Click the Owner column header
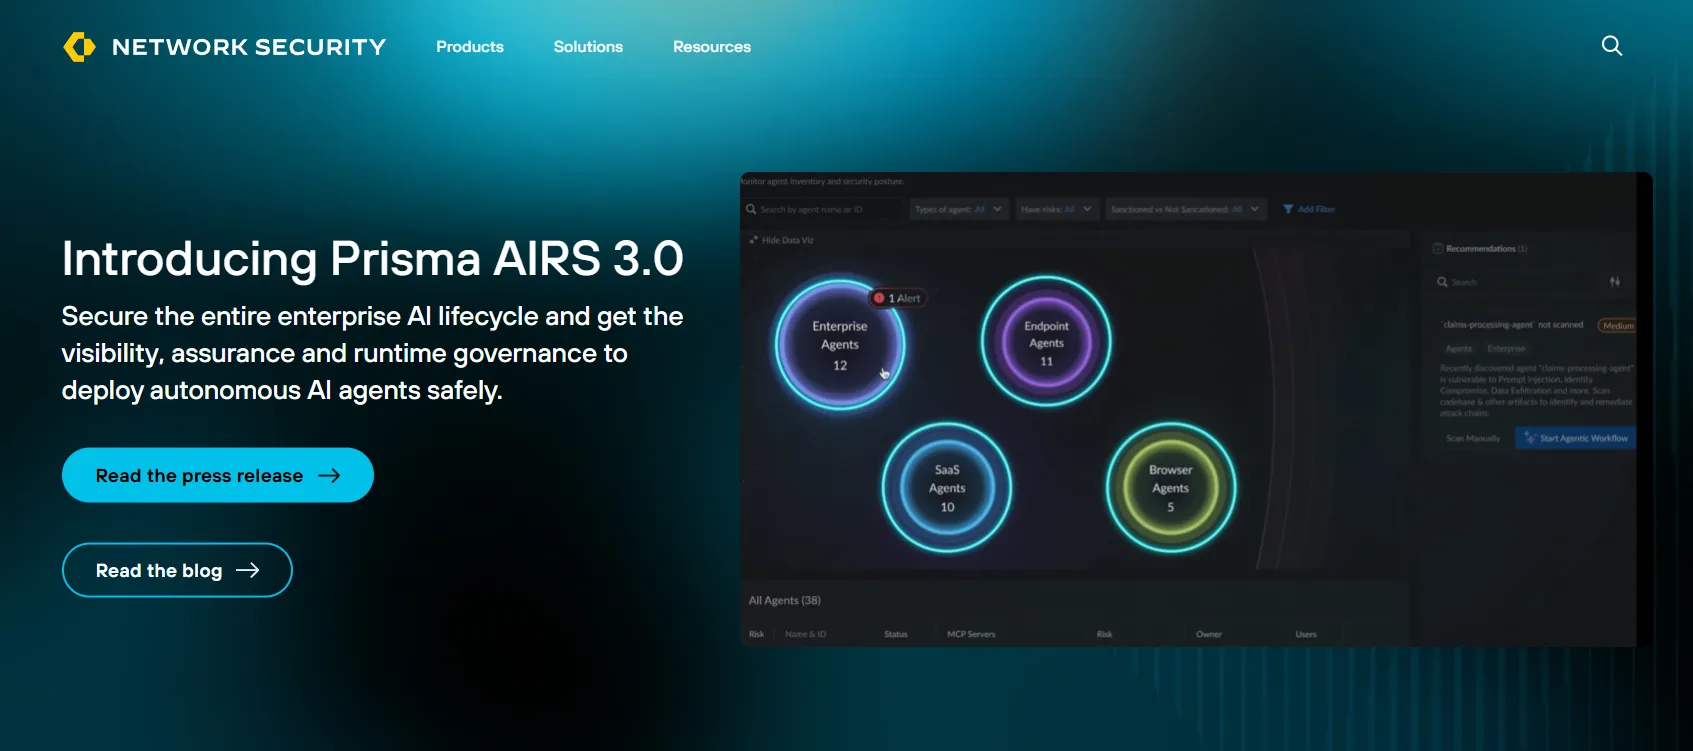Viewport: 1693px width, 751px height. [1209, 634]
